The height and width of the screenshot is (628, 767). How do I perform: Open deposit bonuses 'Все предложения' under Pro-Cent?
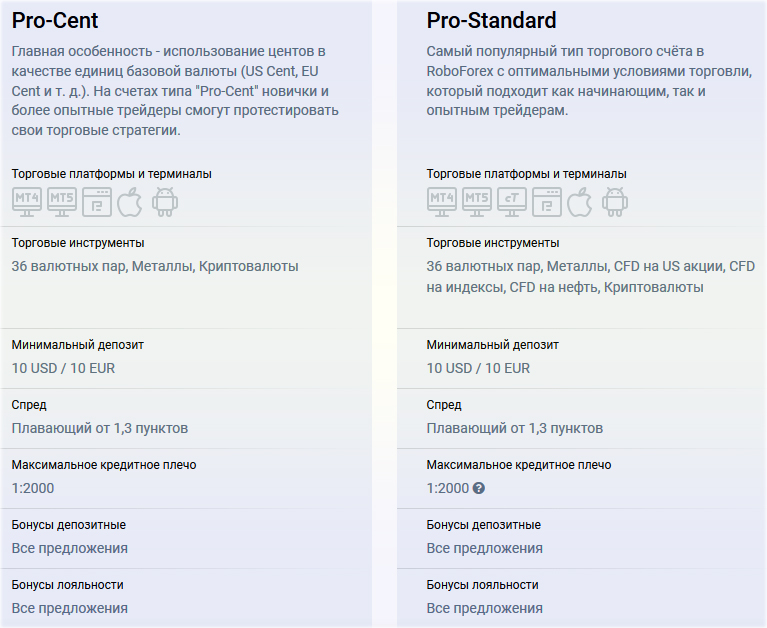click(70, 548)
